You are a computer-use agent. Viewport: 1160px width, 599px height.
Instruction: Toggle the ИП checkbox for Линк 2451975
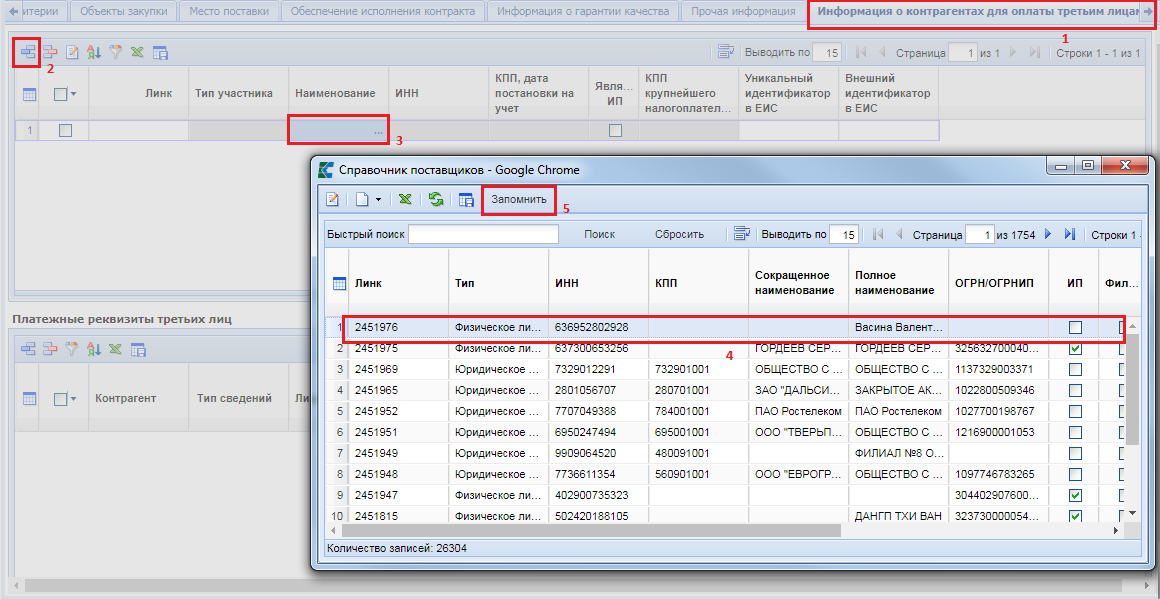tap(1075, 348)
